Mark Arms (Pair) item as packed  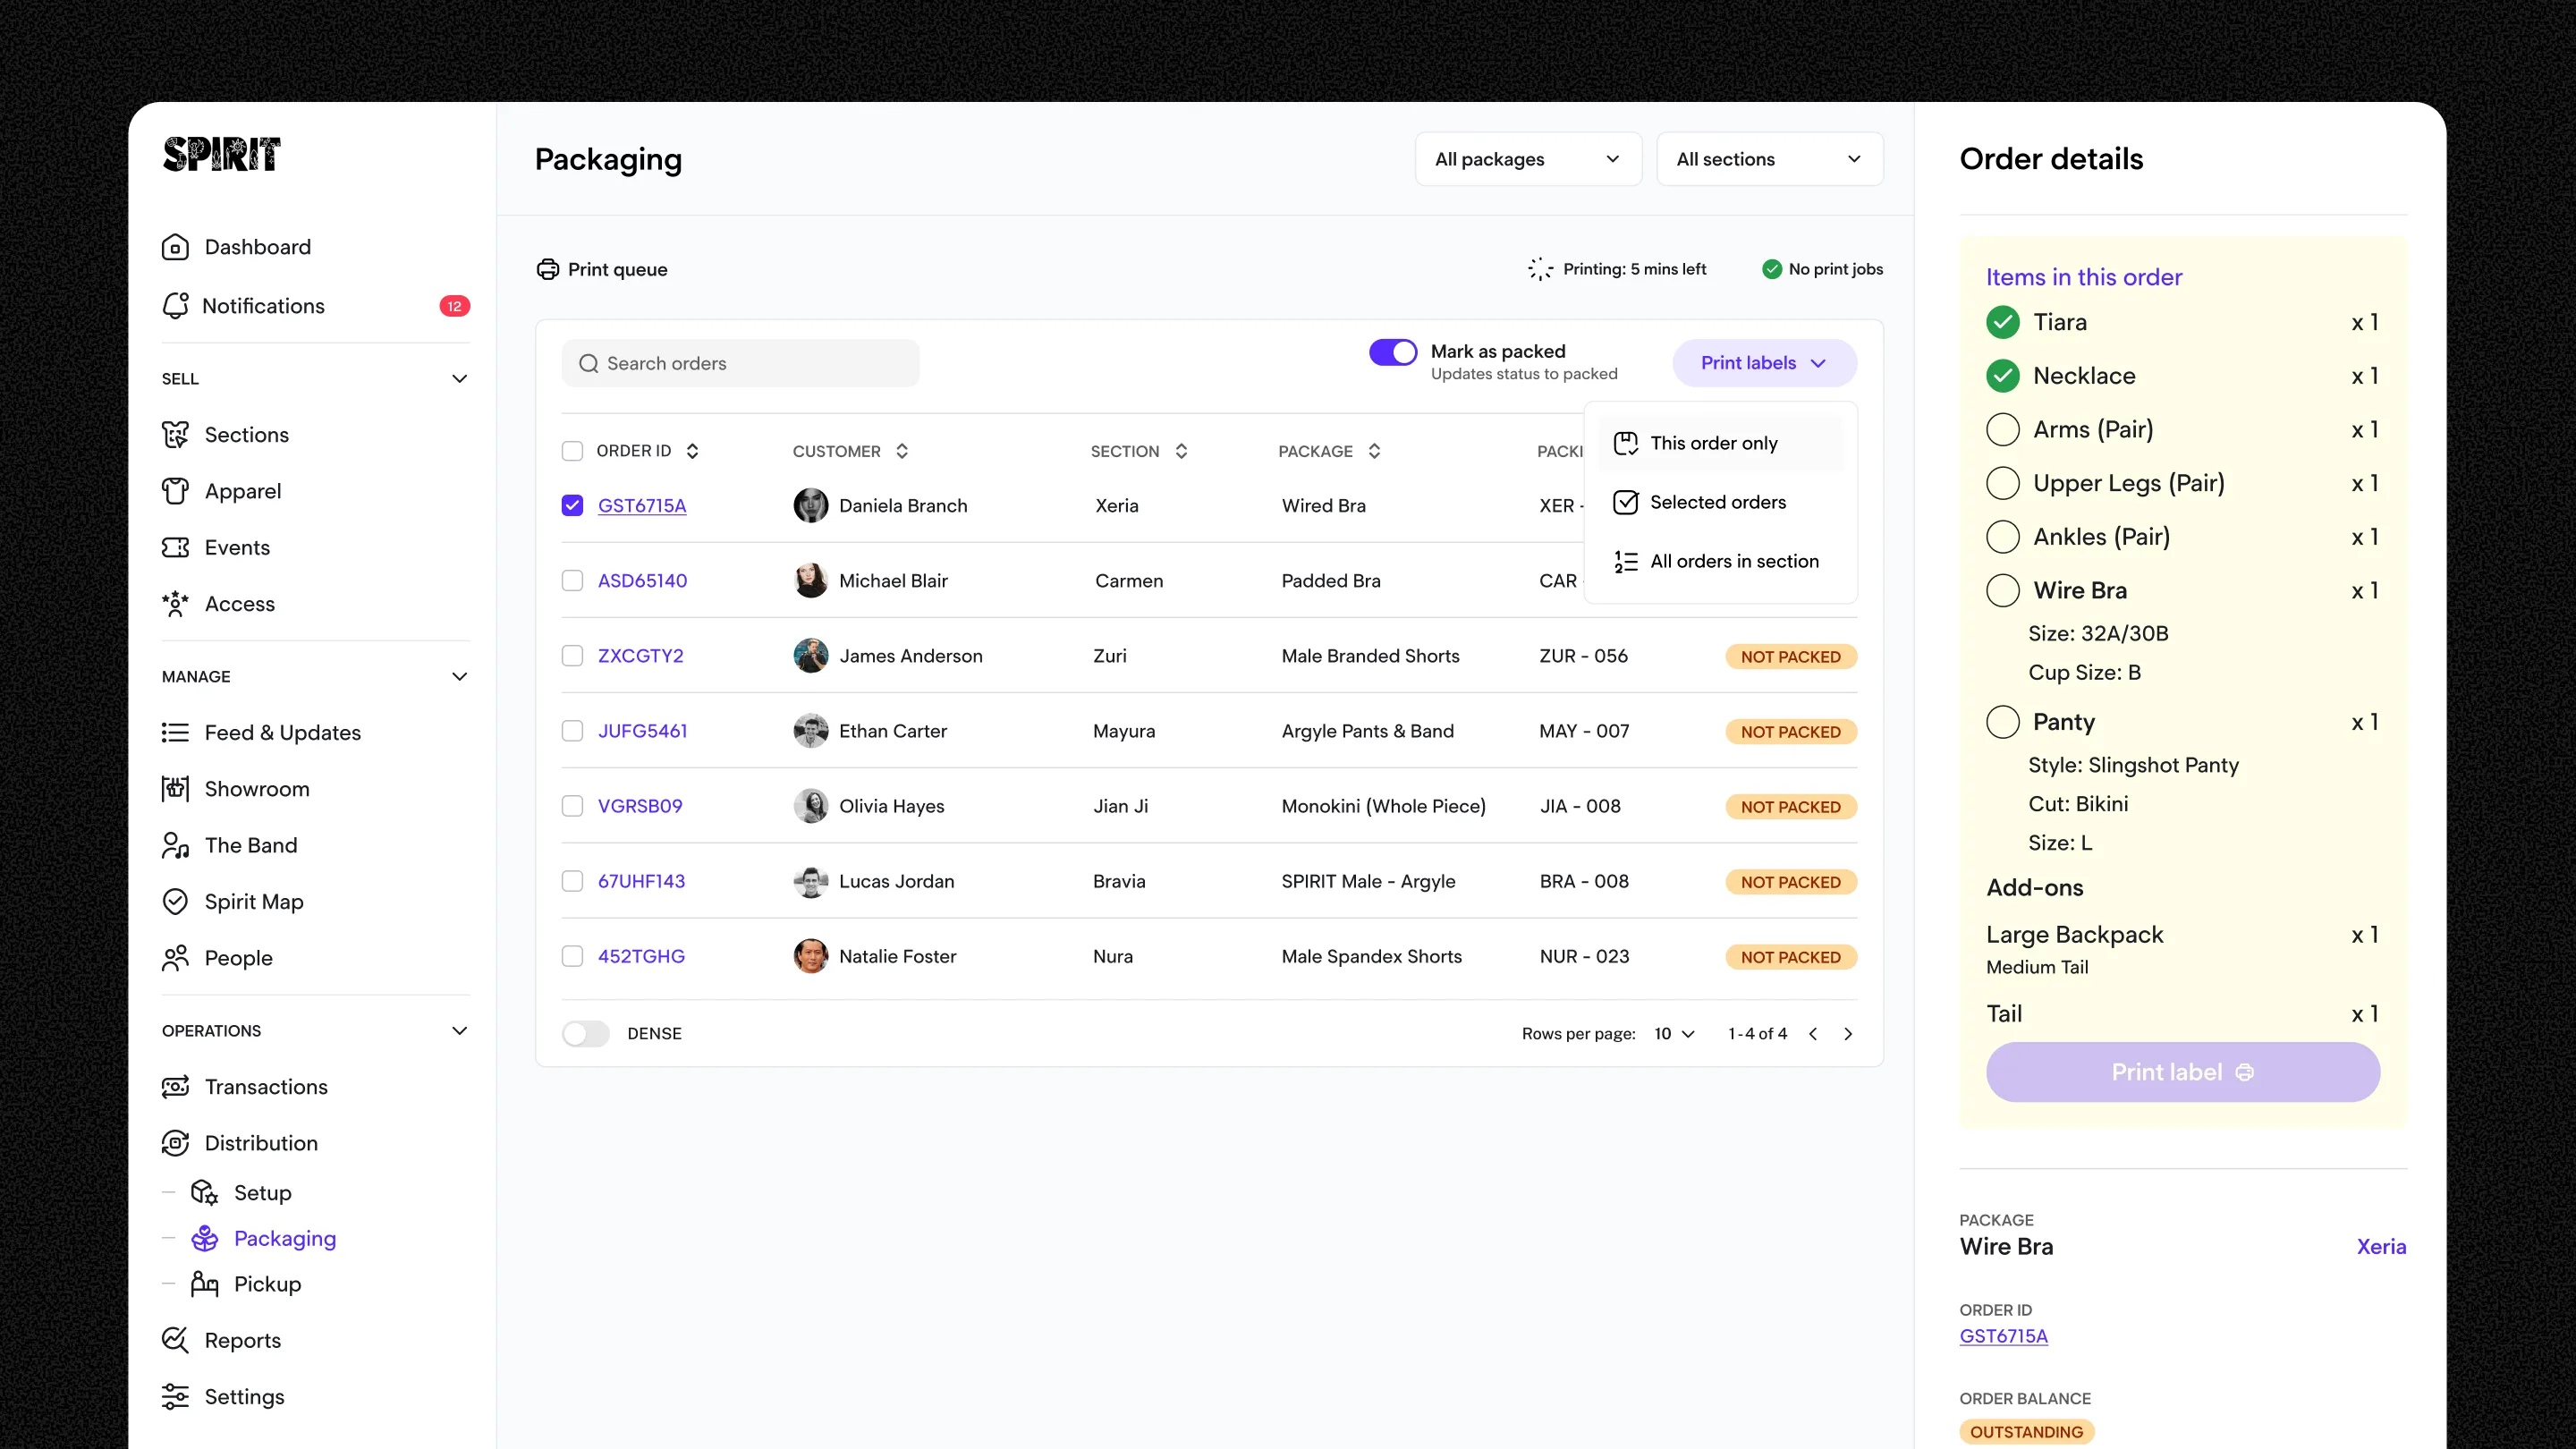click(x=2003, y=430)
